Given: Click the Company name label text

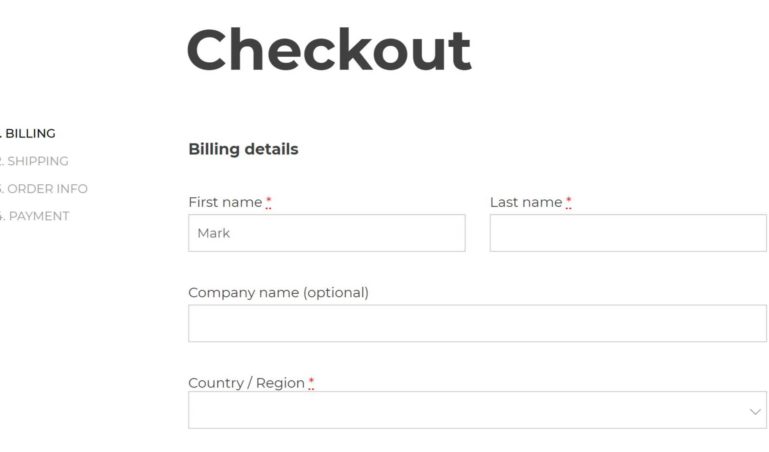Looking at the screenshot, I should pos(244,293).
